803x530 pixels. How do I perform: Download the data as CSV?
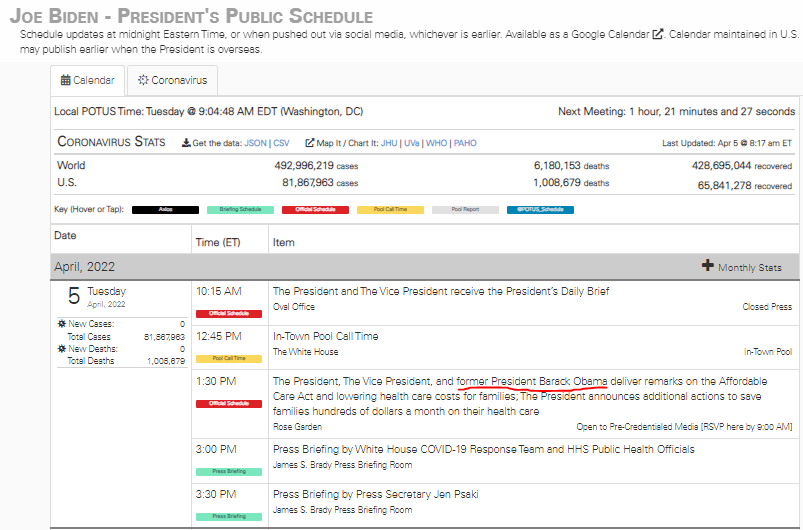coord(281,143)
